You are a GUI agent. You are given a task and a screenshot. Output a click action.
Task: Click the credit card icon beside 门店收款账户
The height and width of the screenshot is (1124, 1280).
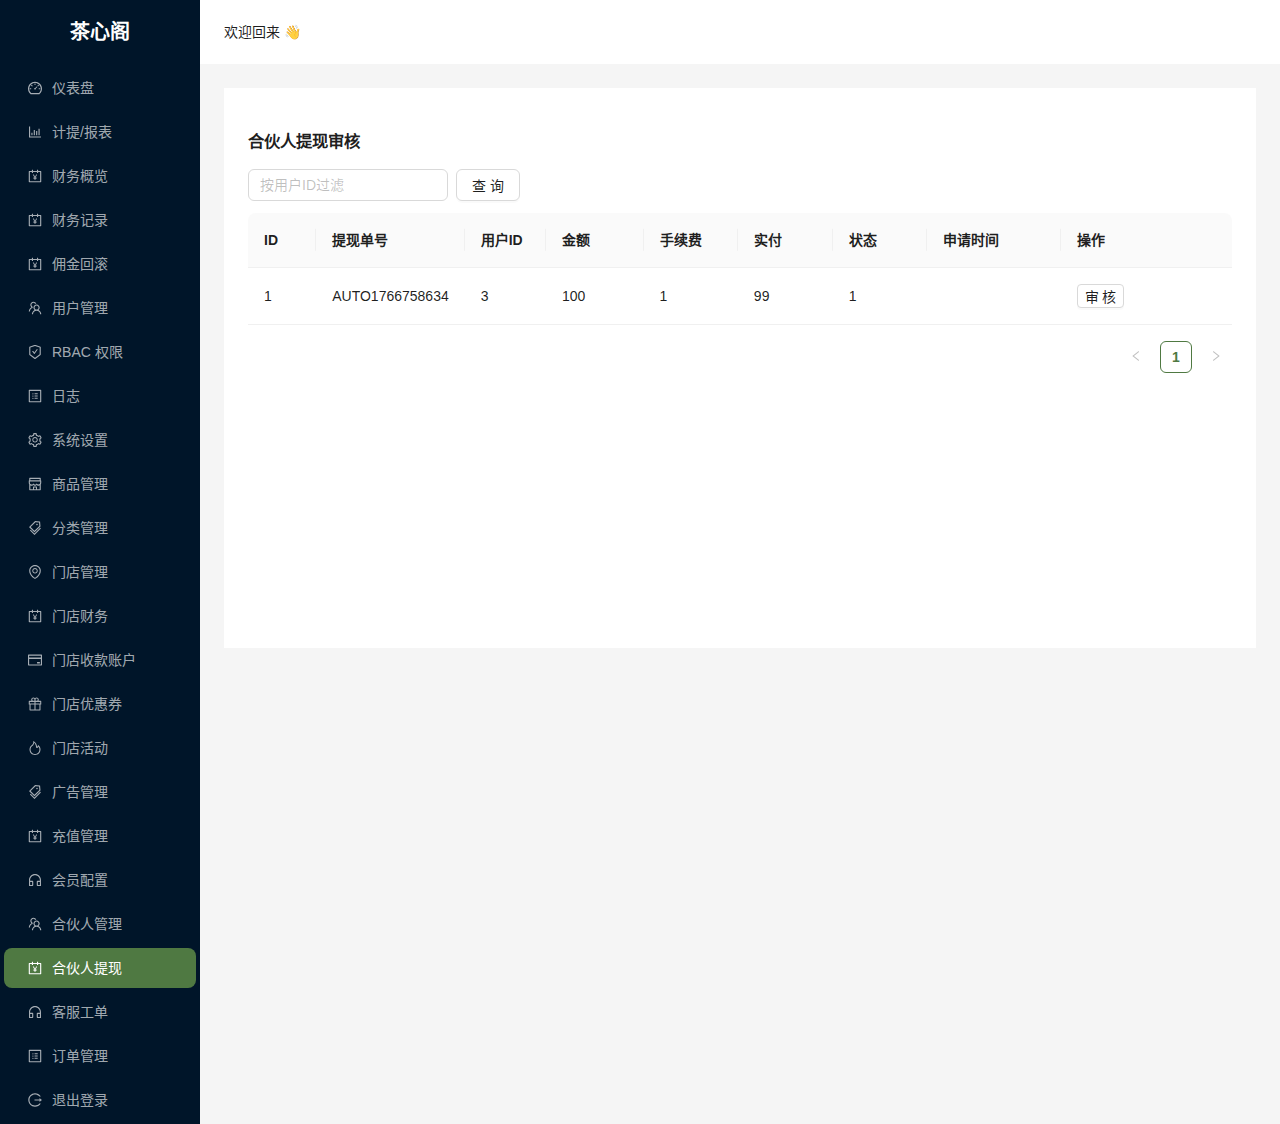coord(35,660)
